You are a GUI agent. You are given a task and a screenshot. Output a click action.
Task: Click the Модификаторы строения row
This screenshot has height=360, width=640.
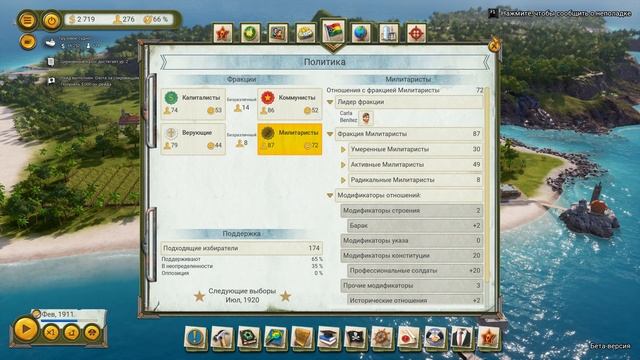coord(411,211)
